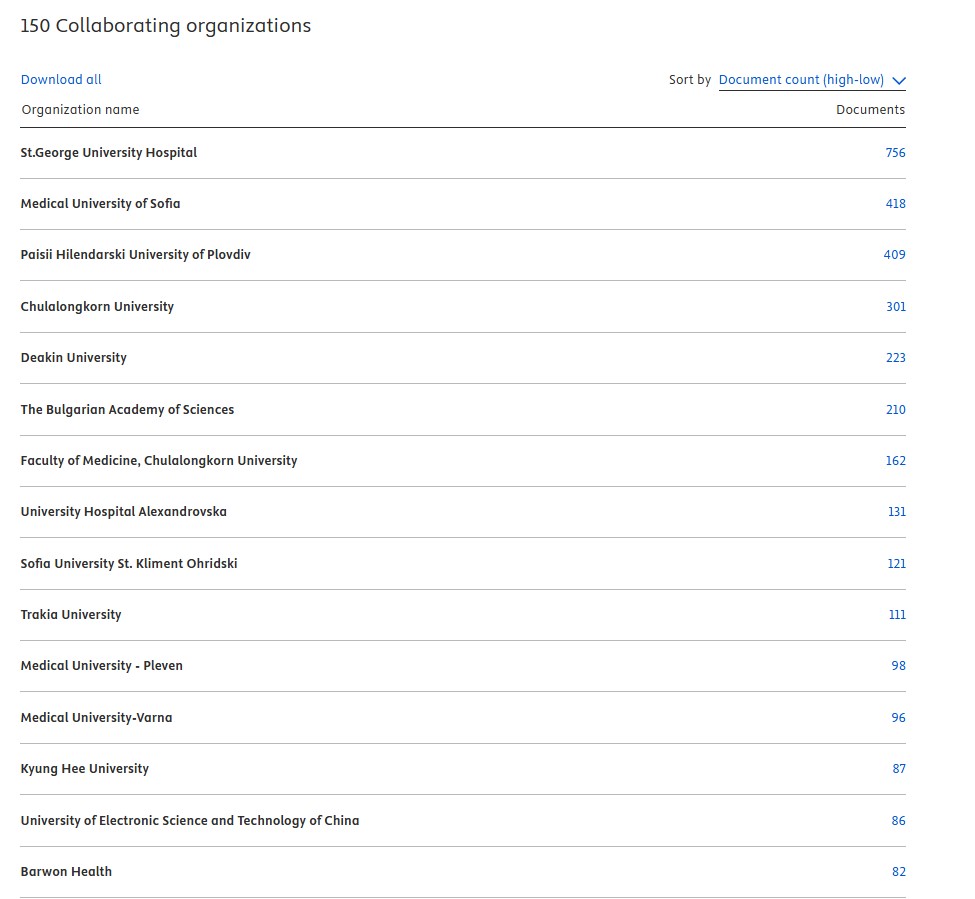
Task: Select University Hospital Alexandrovska name
Action: [x=124, y=512]
